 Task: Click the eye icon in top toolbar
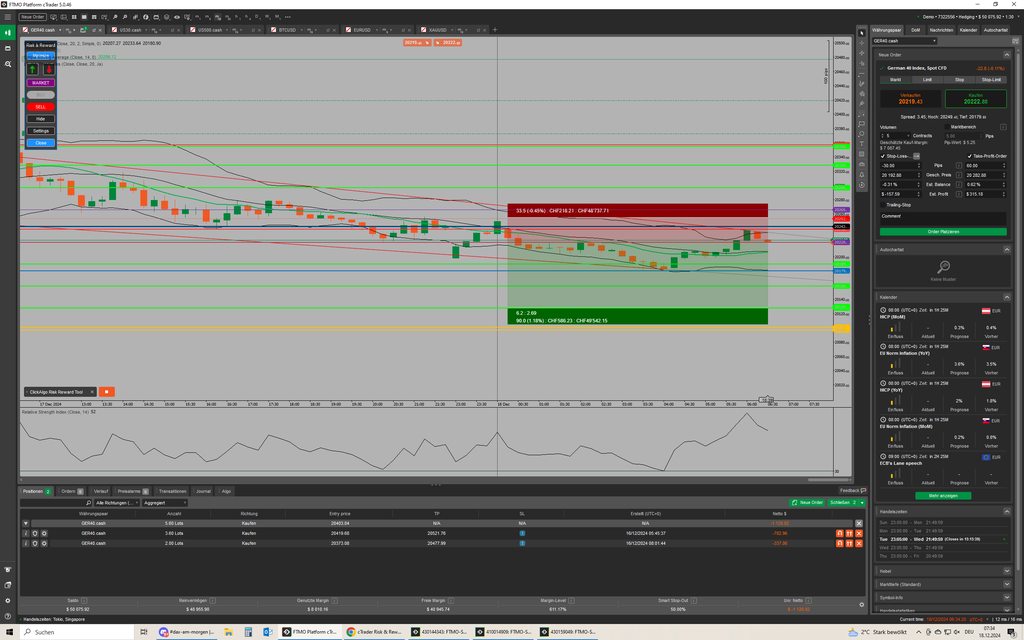176,17
